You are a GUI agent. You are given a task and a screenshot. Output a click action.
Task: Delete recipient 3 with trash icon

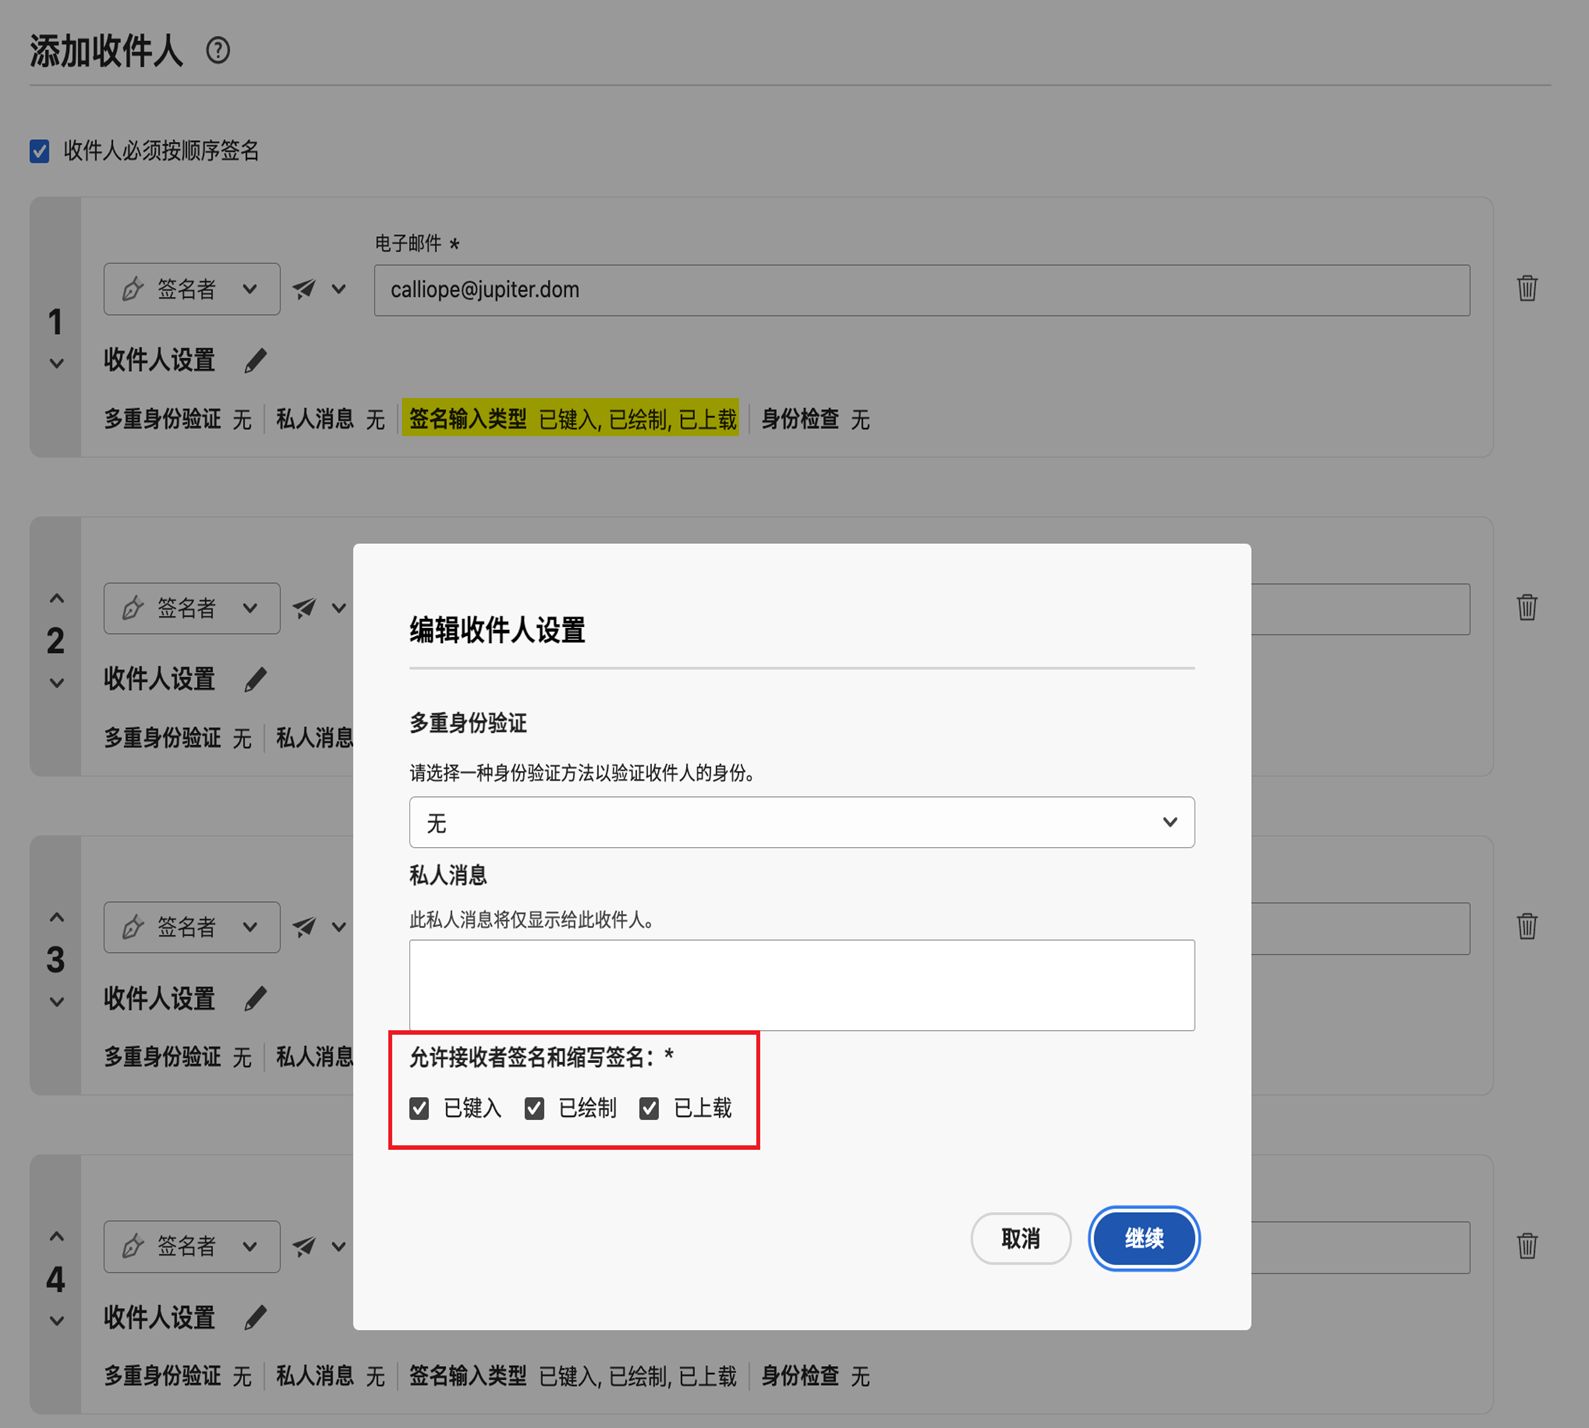[x=1527, y=926]
